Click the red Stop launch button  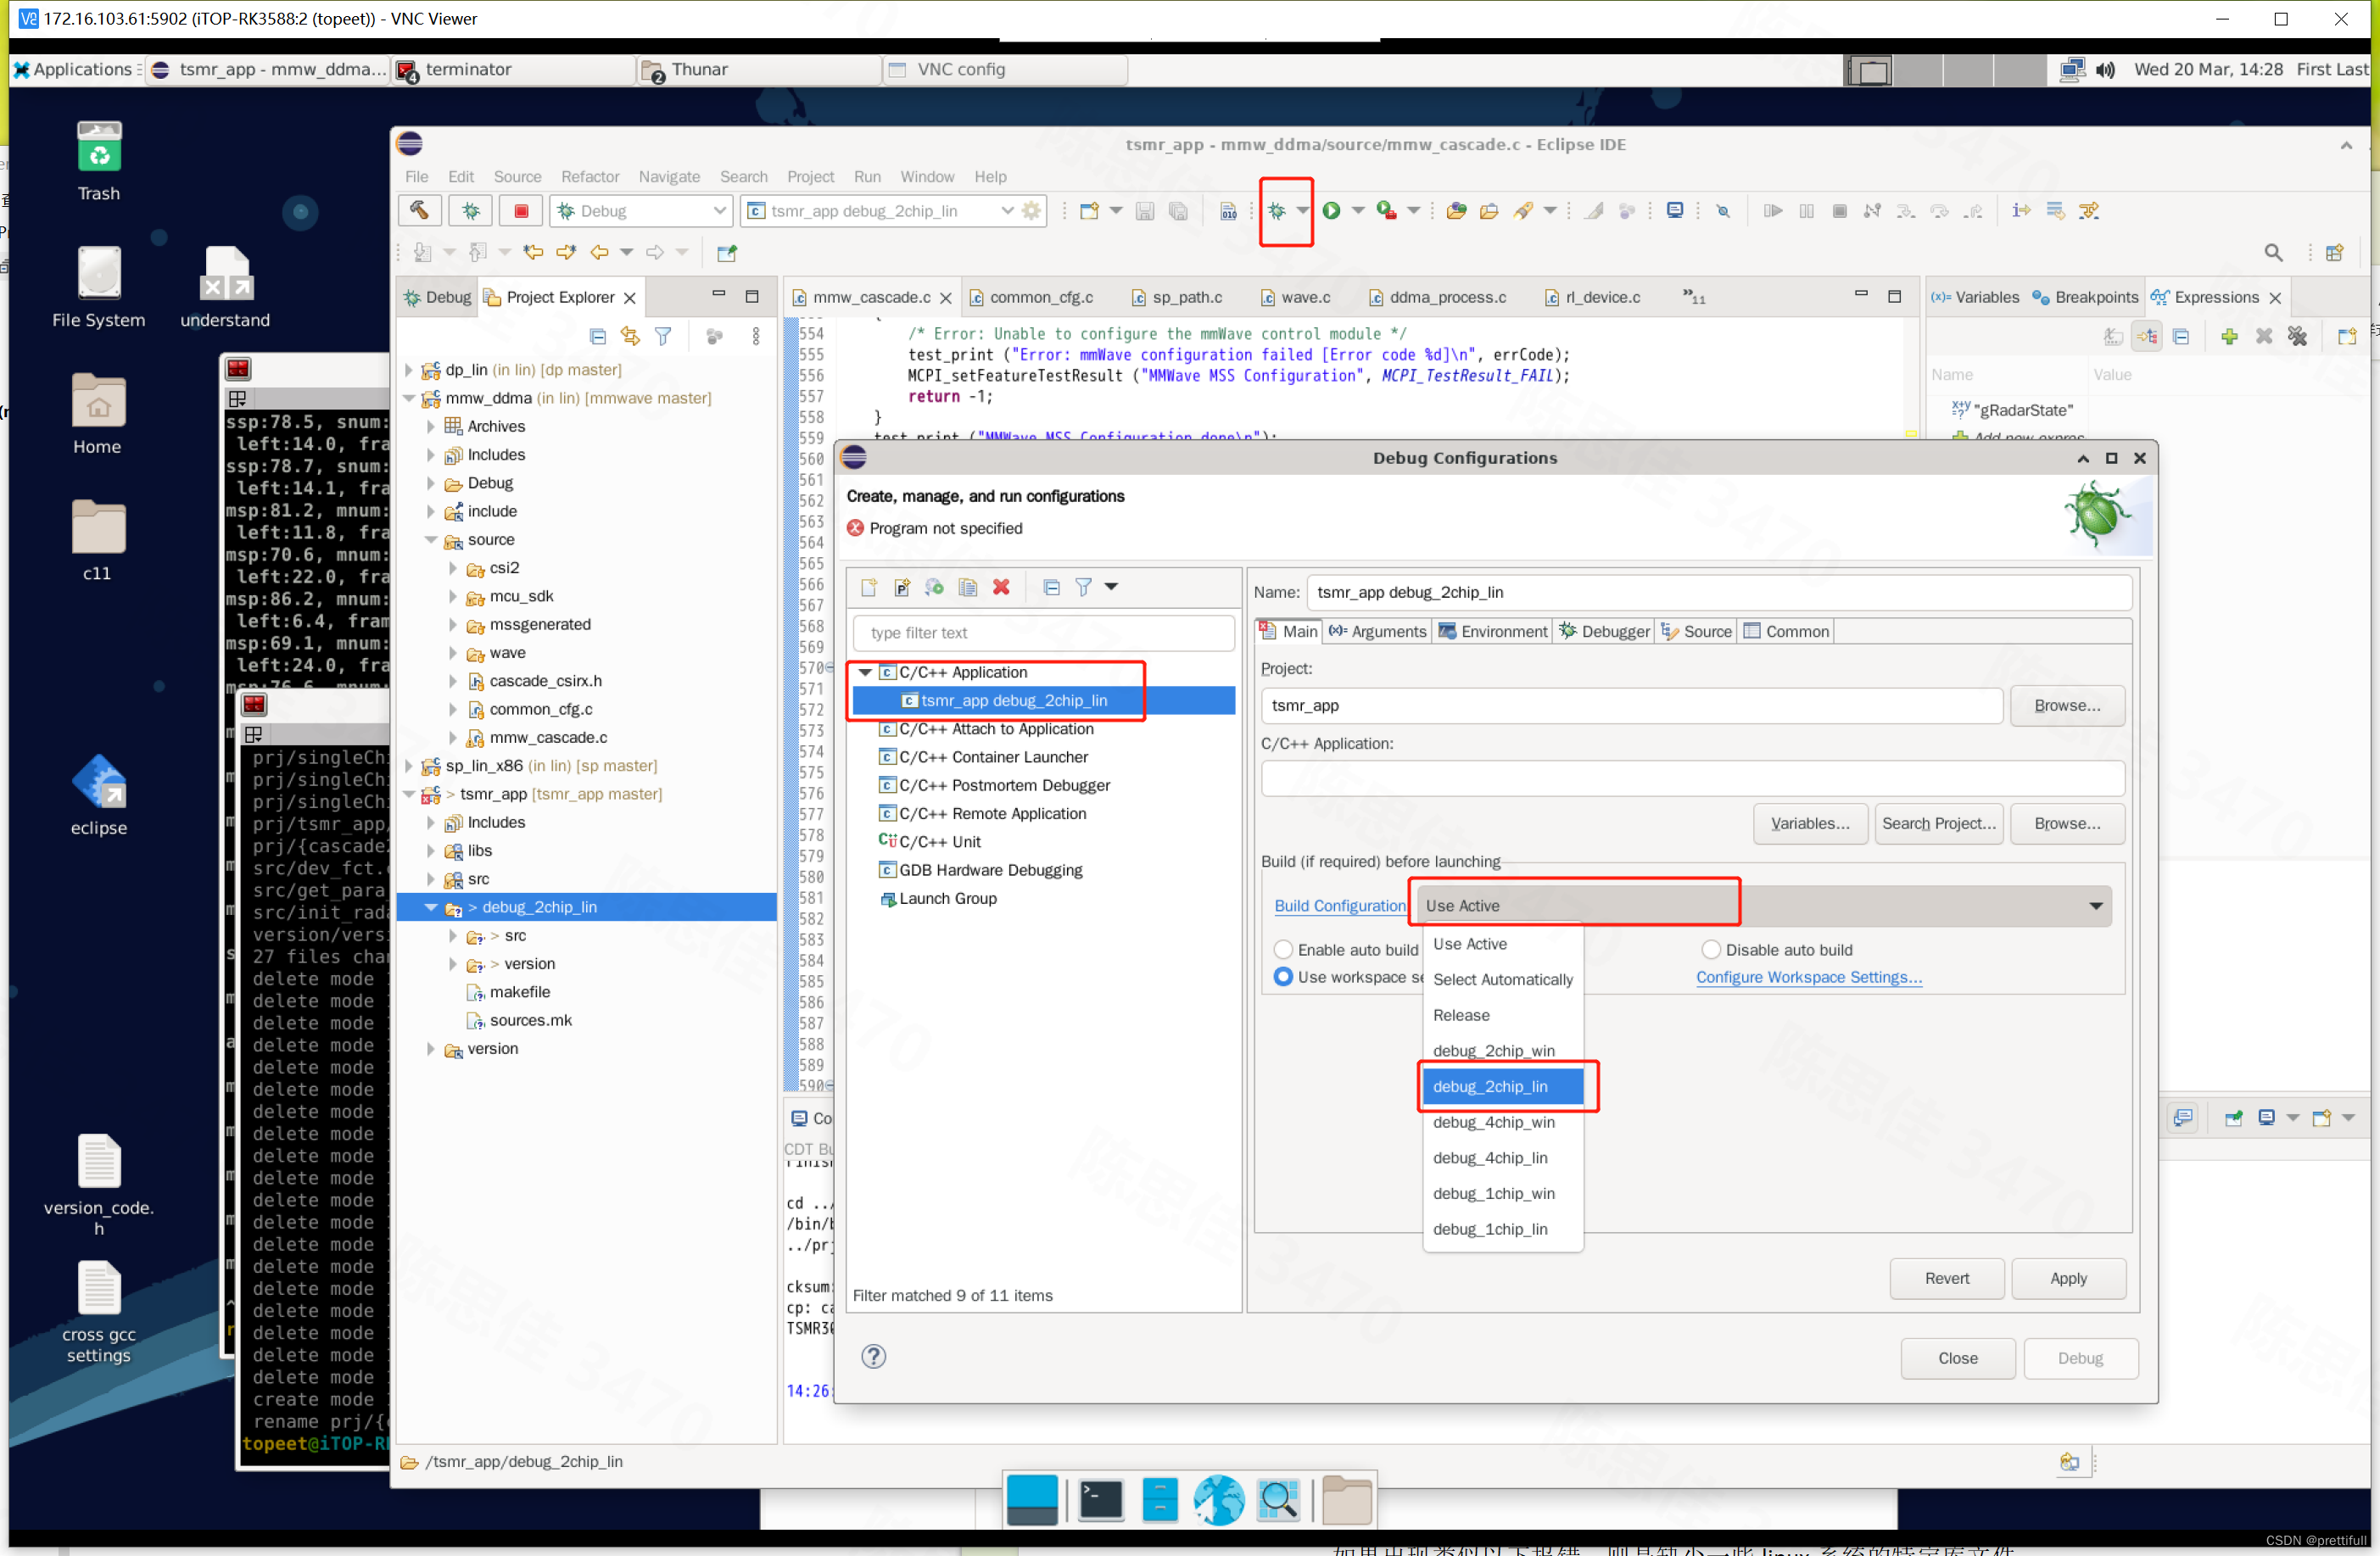(521, 211)
